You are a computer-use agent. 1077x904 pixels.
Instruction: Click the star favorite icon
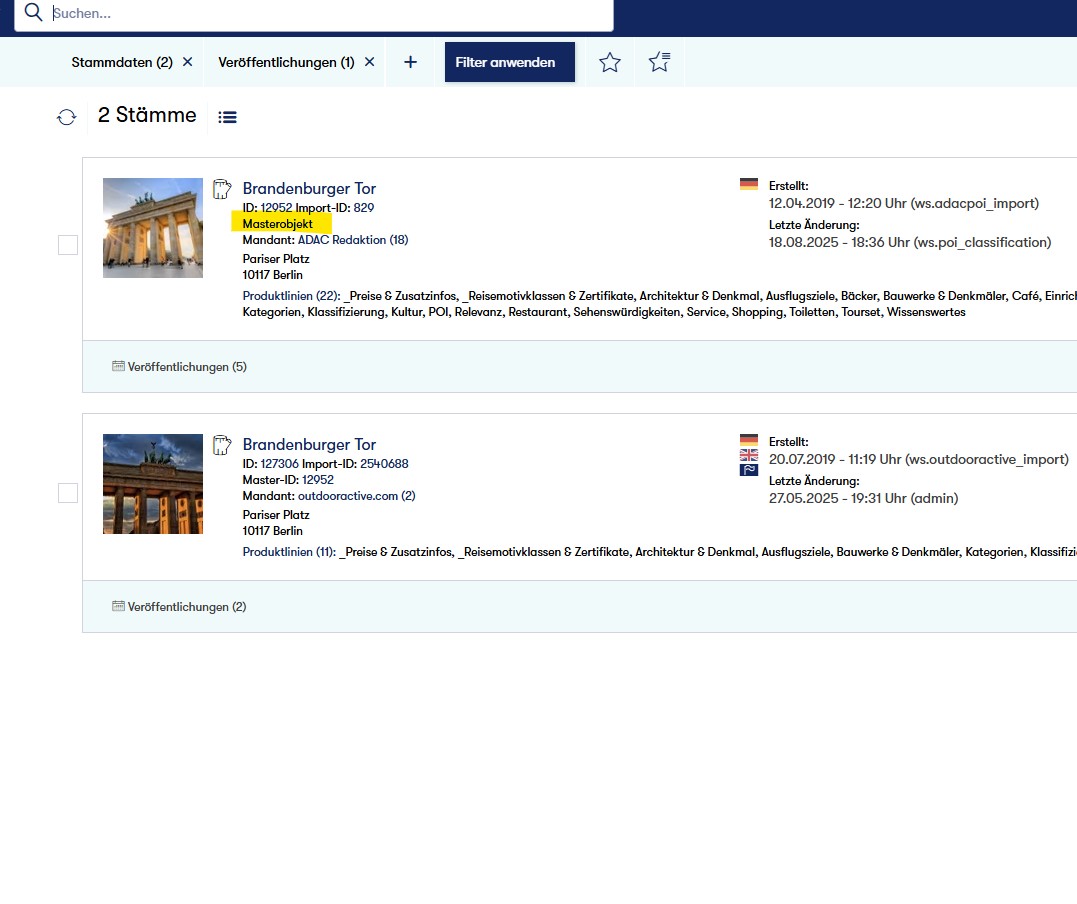610,62
